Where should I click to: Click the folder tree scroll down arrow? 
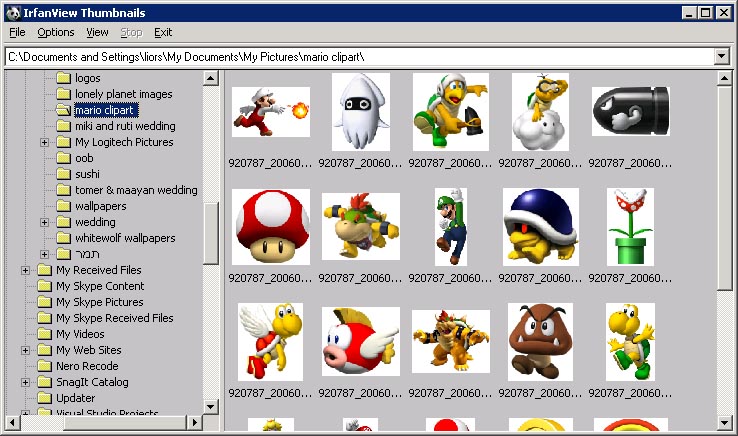point(211,406)
